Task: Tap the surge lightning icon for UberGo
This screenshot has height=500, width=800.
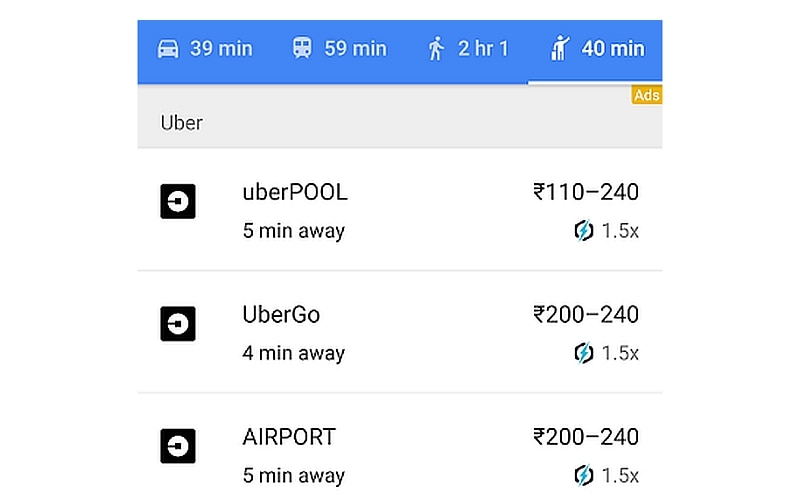Action: pos(584,353)
